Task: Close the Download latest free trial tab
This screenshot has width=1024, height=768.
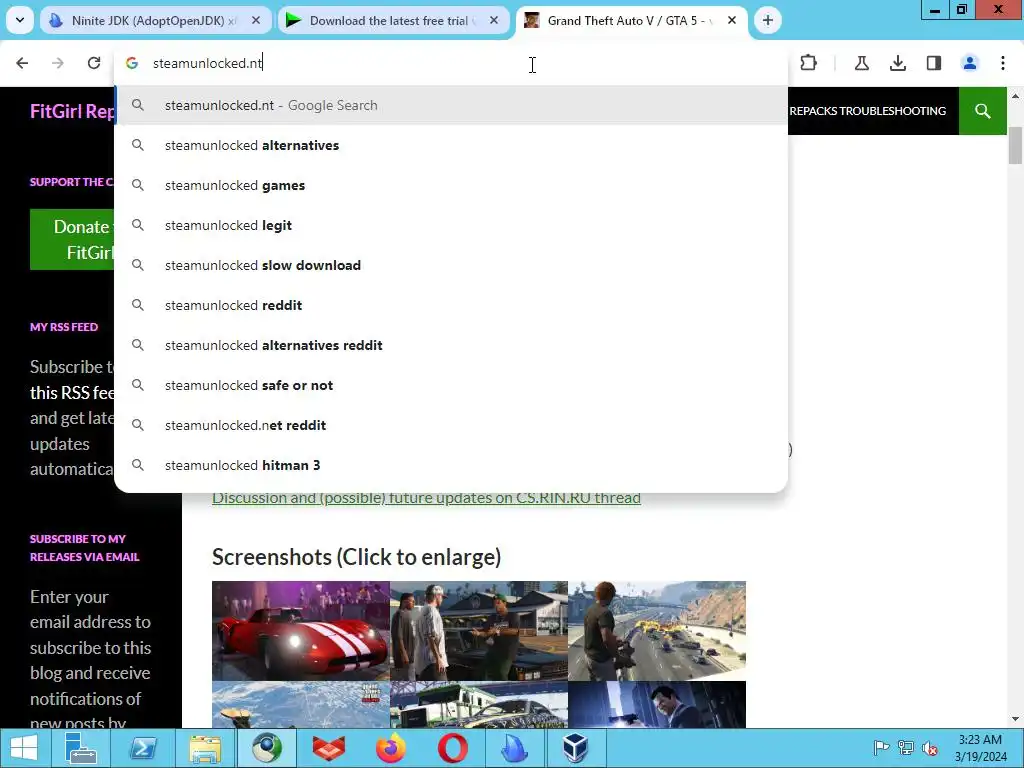Action: (494, 21)
